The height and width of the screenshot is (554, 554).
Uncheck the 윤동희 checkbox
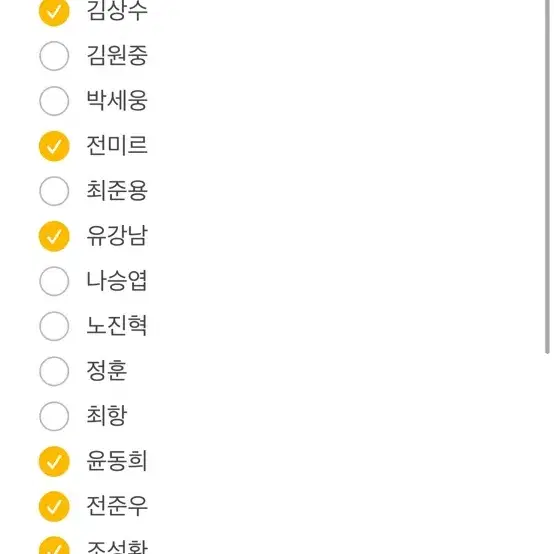54,461
